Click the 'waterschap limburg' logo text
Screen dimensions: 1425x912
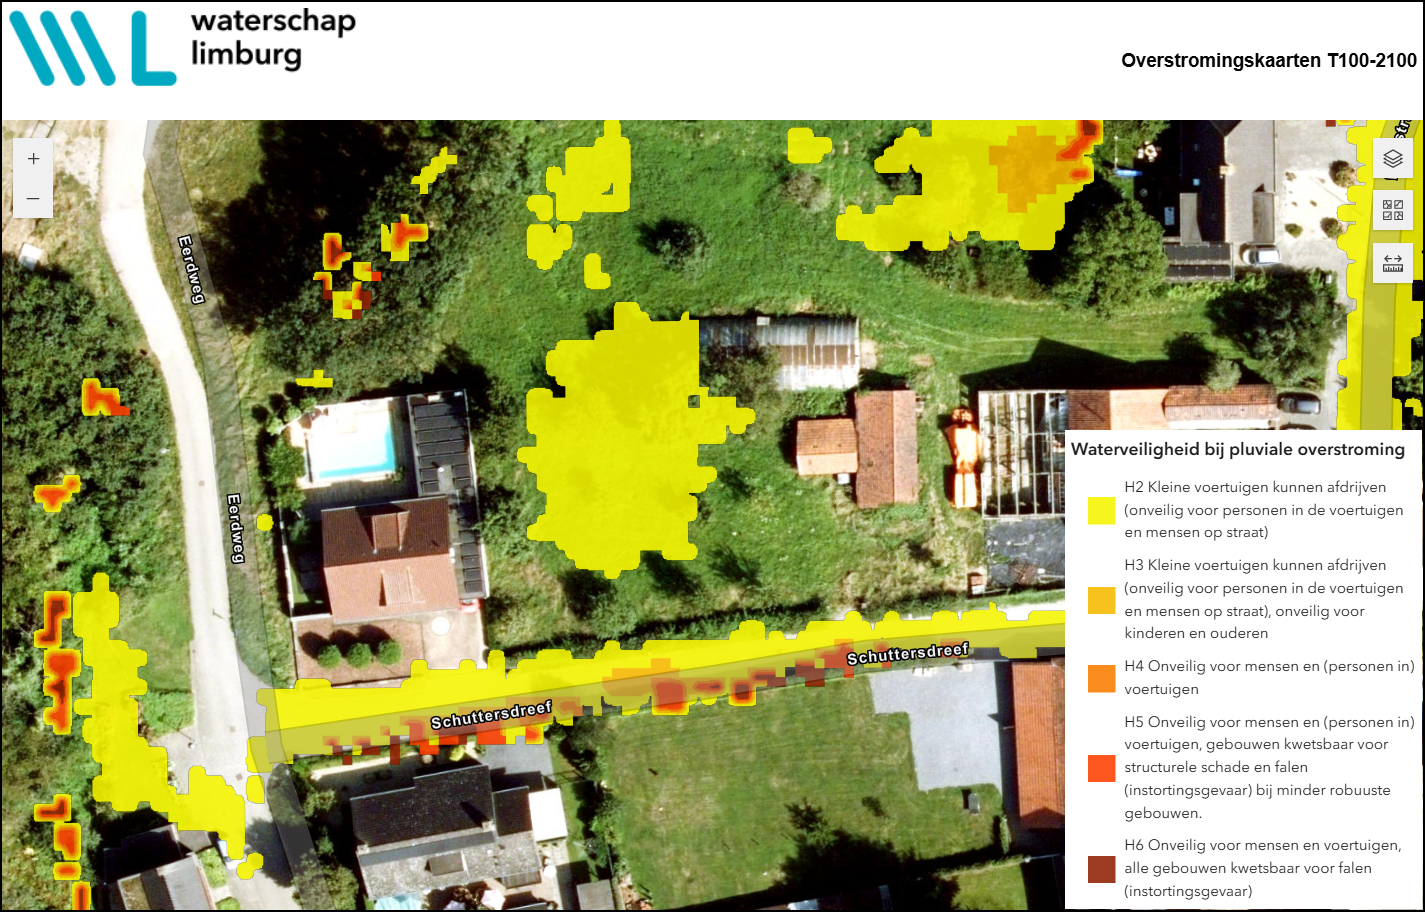[x=273, y=38]
